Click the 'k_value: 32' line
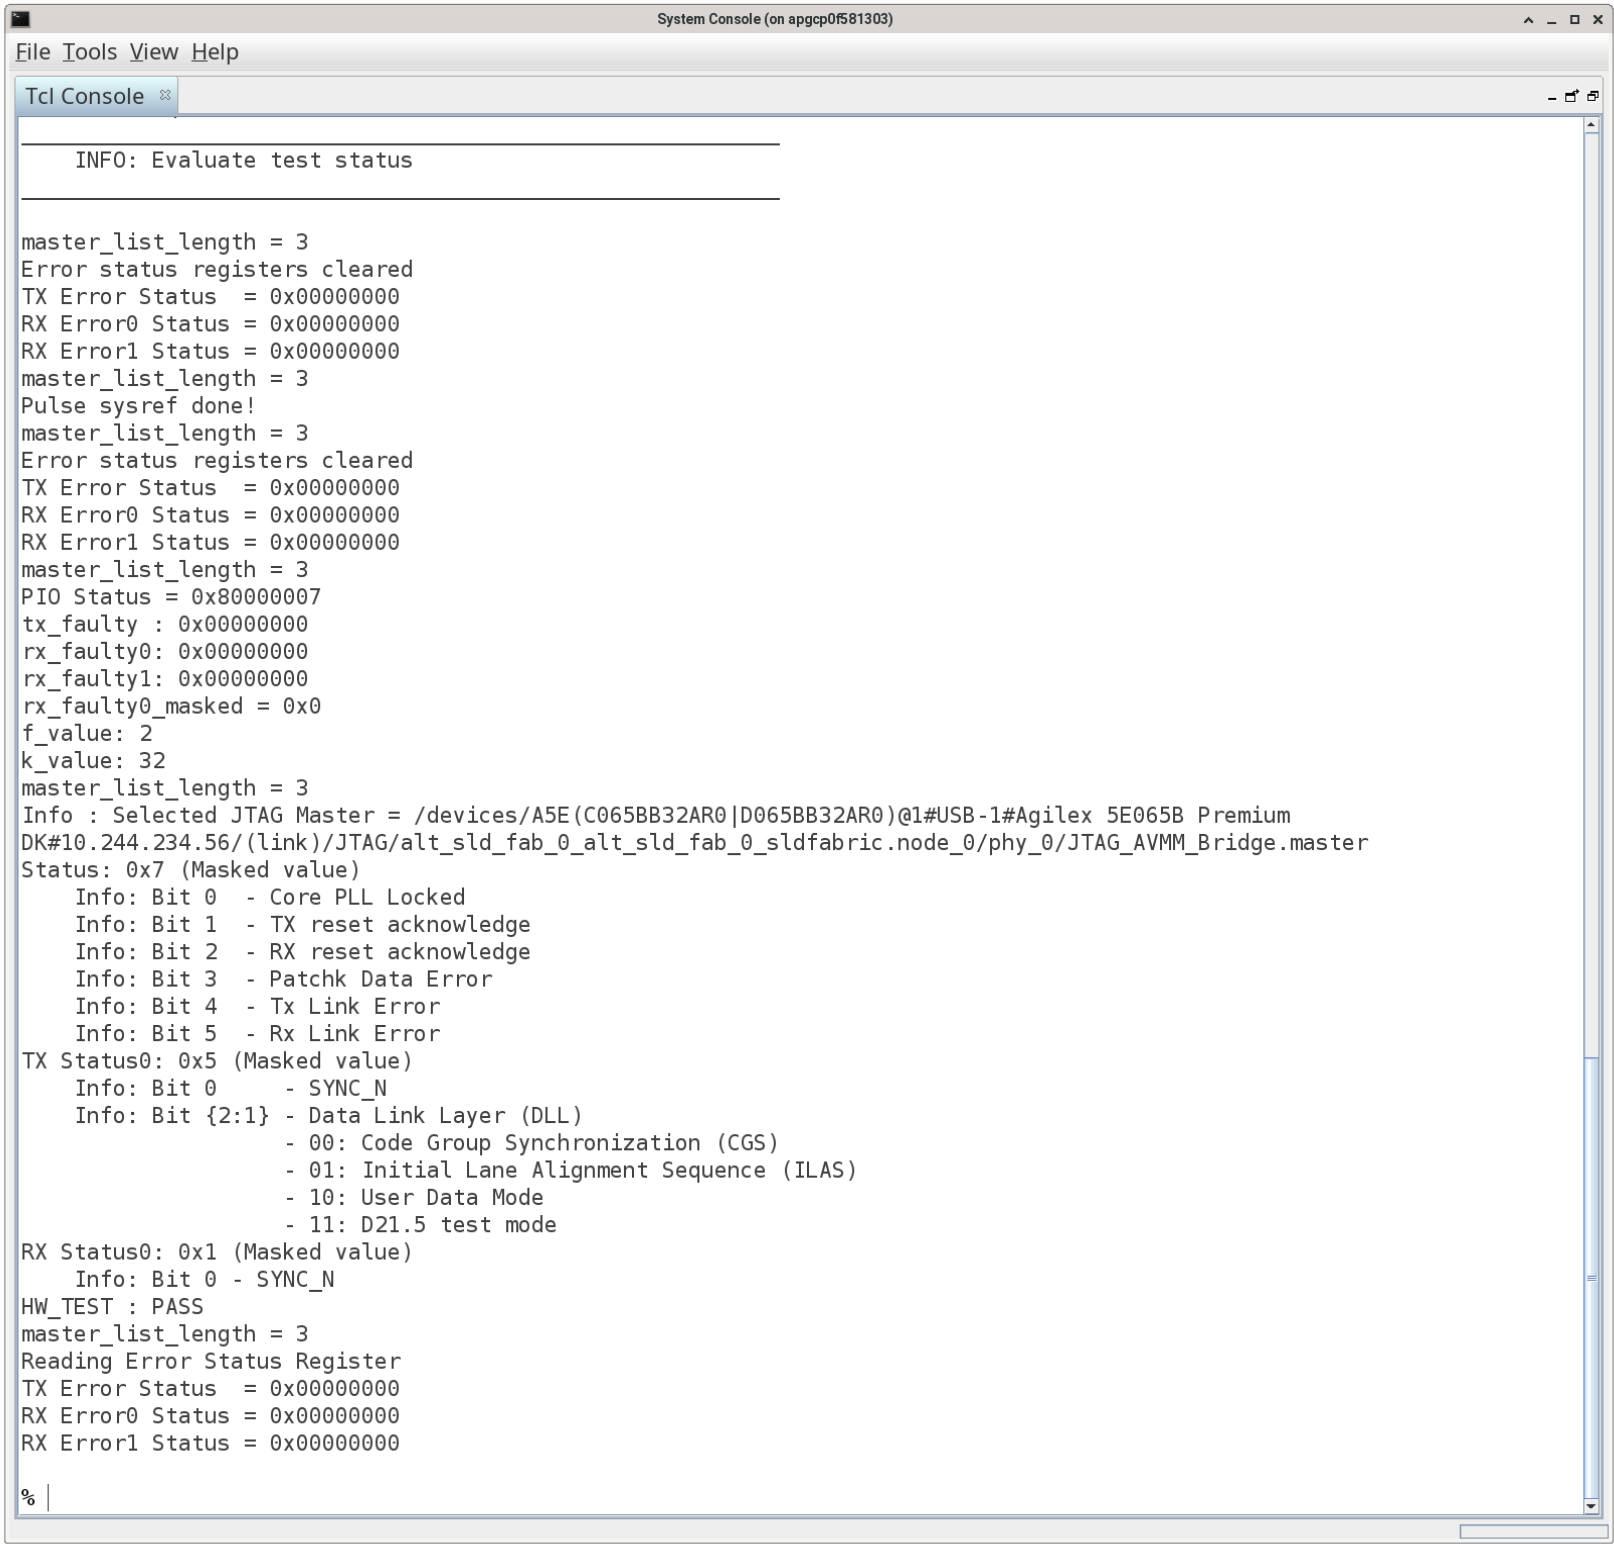Screen dimensions: 1614x1544 [x=93, y=761]
